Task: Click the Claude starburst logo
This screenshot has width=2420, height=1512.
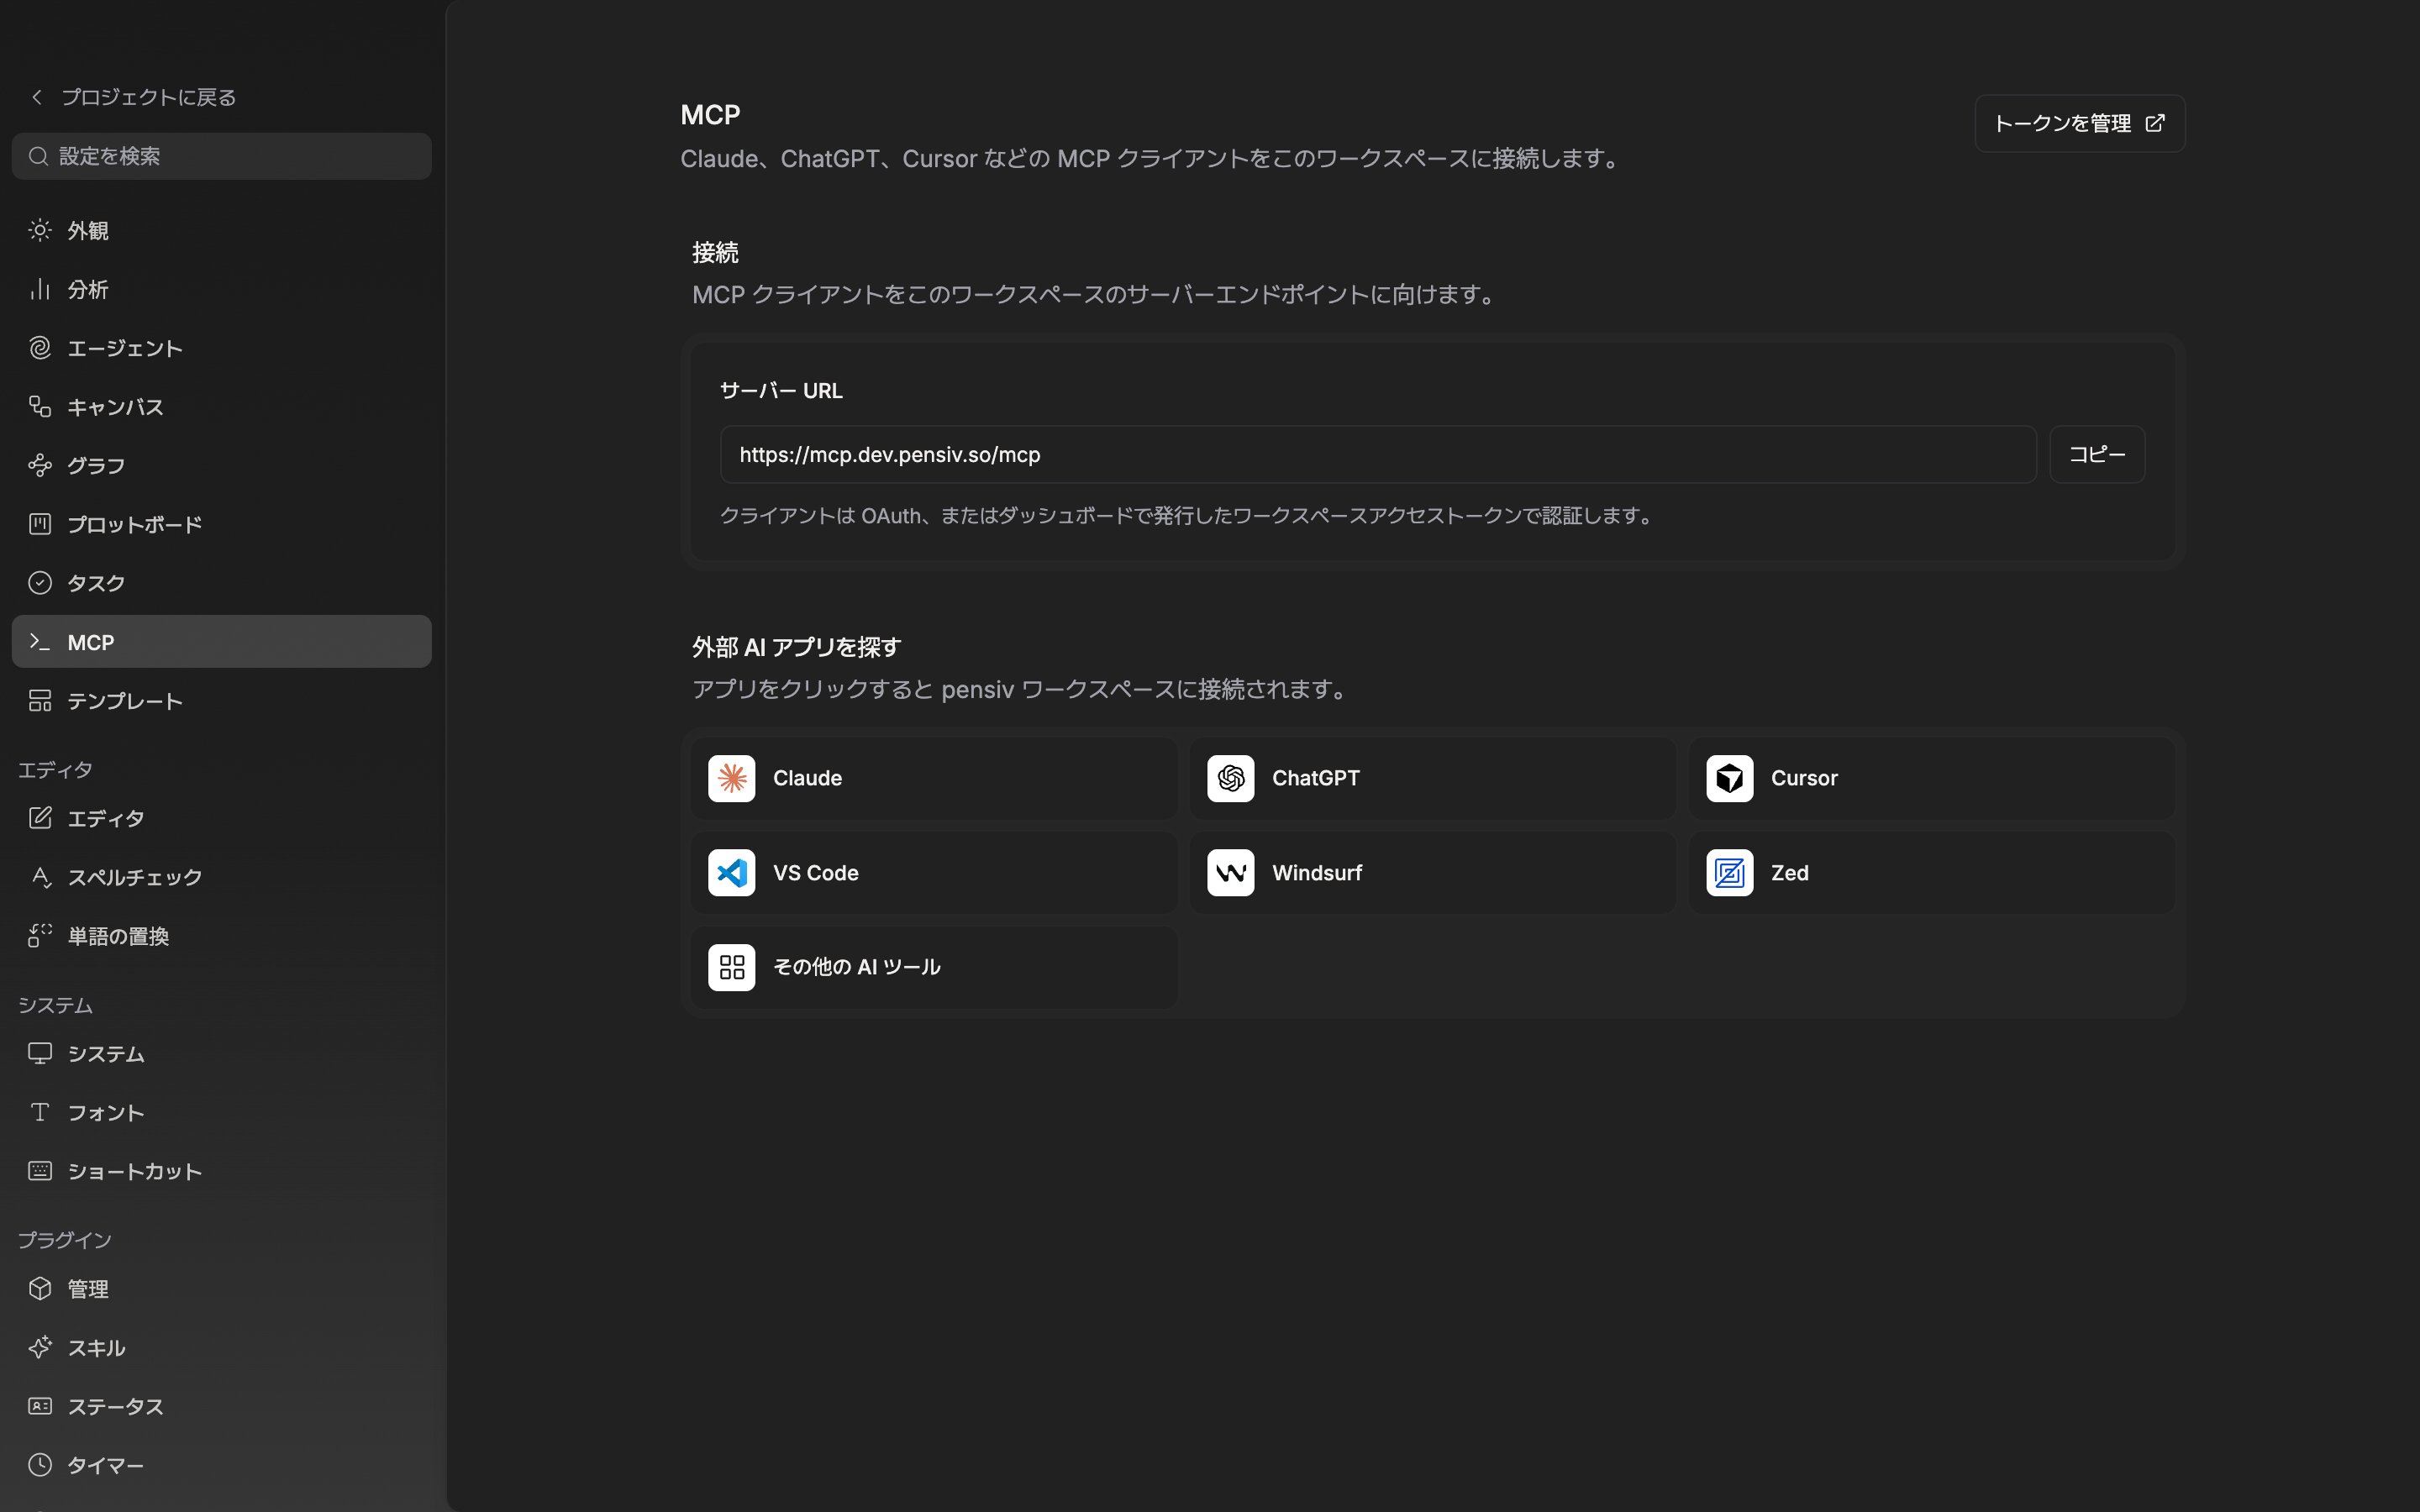Action: (732, 778)
